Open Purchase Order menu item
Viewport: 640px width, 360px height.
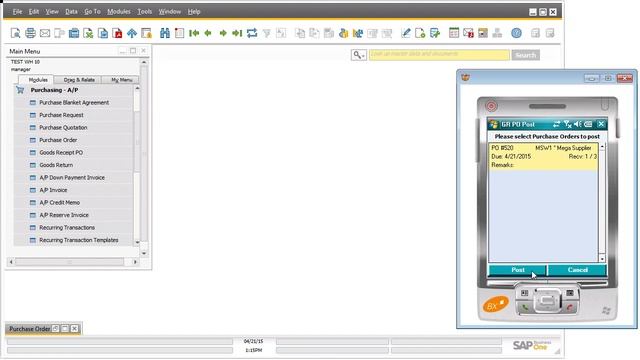(x=58, y=140)
